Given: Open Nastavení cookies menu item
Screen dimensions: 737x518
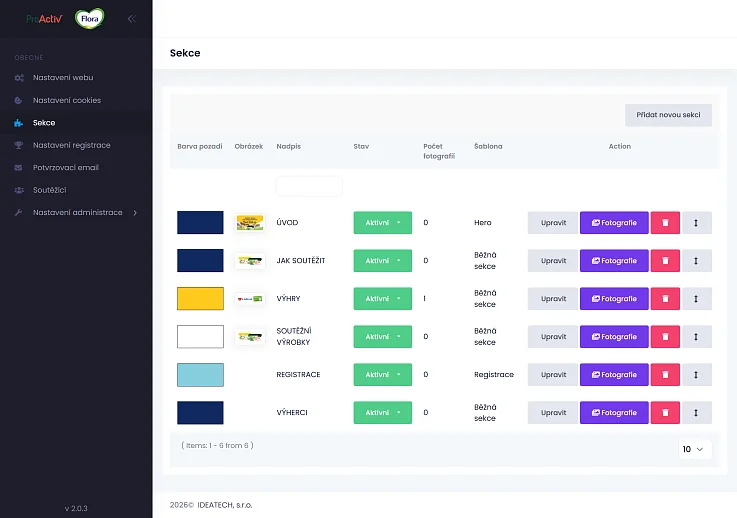Looking at the screenshot, I should (x=67, y=100).
